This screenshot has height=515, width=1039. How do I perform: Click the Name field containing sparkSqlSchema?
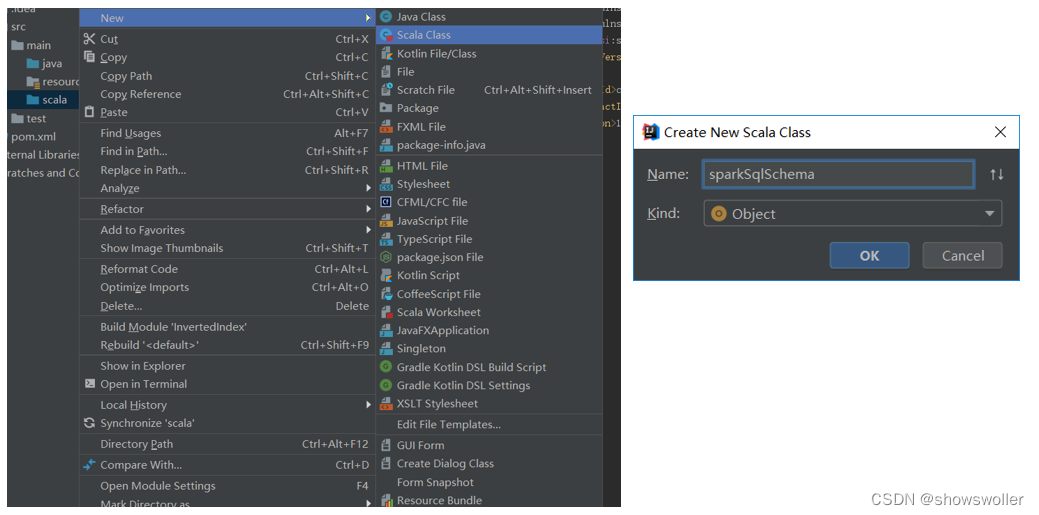coord(838,175)
